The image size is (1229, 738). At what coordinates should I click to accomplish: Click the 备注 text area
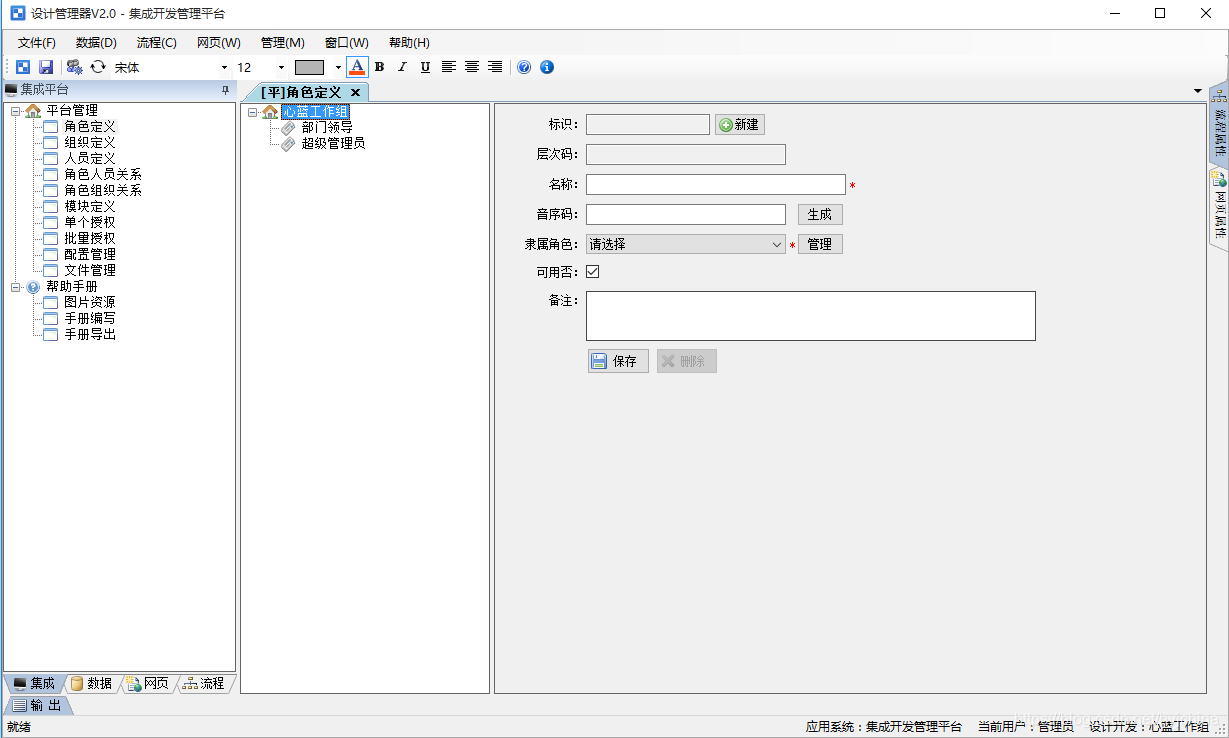coord(811,316)
